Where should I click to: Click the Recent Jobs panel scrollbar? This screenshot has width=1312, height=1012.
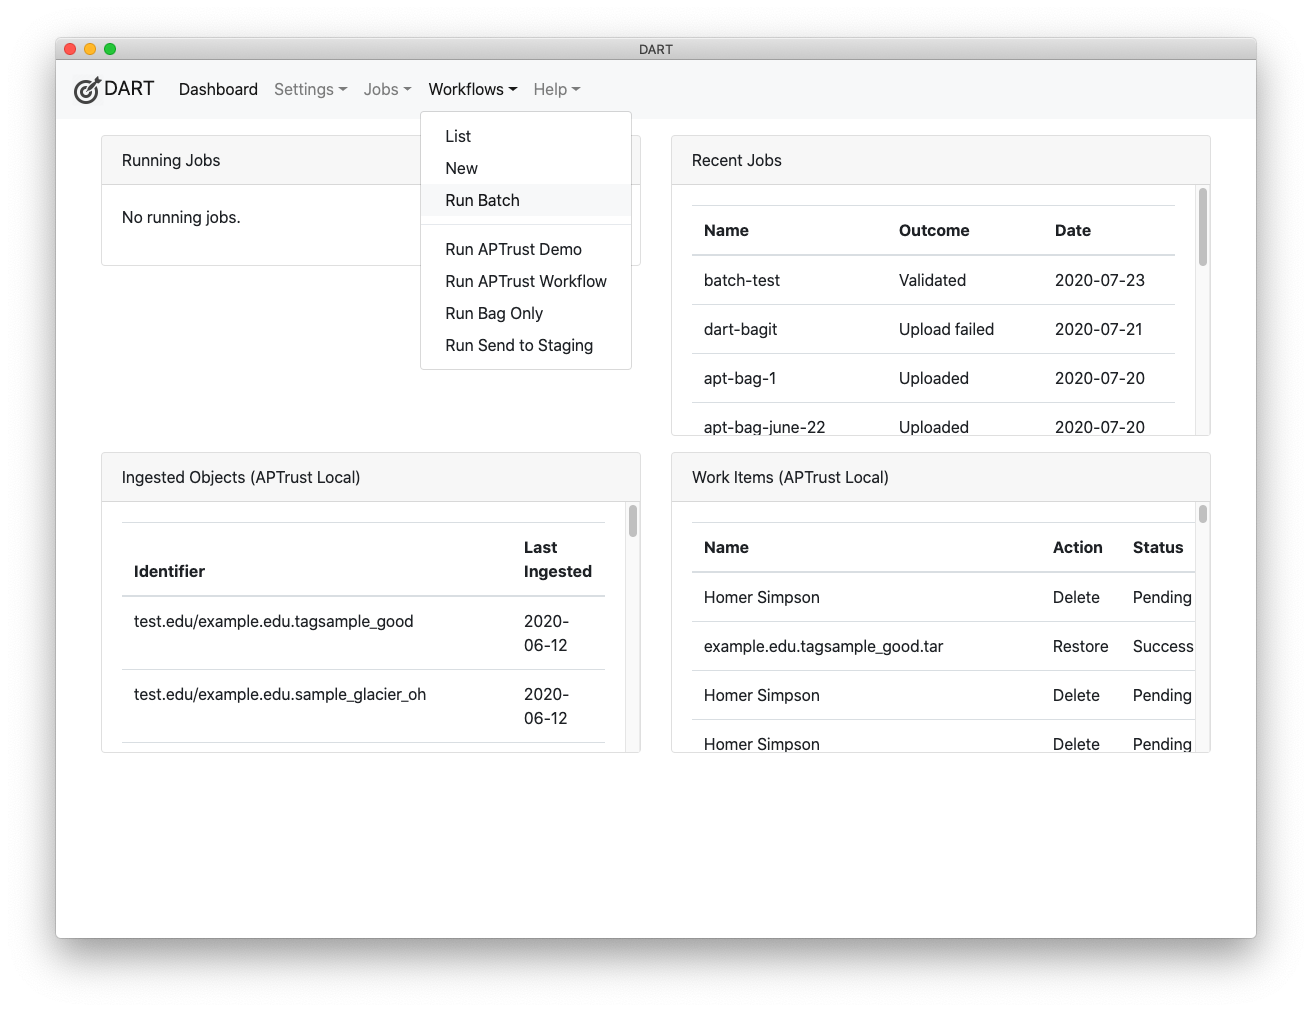(1202, 227)
